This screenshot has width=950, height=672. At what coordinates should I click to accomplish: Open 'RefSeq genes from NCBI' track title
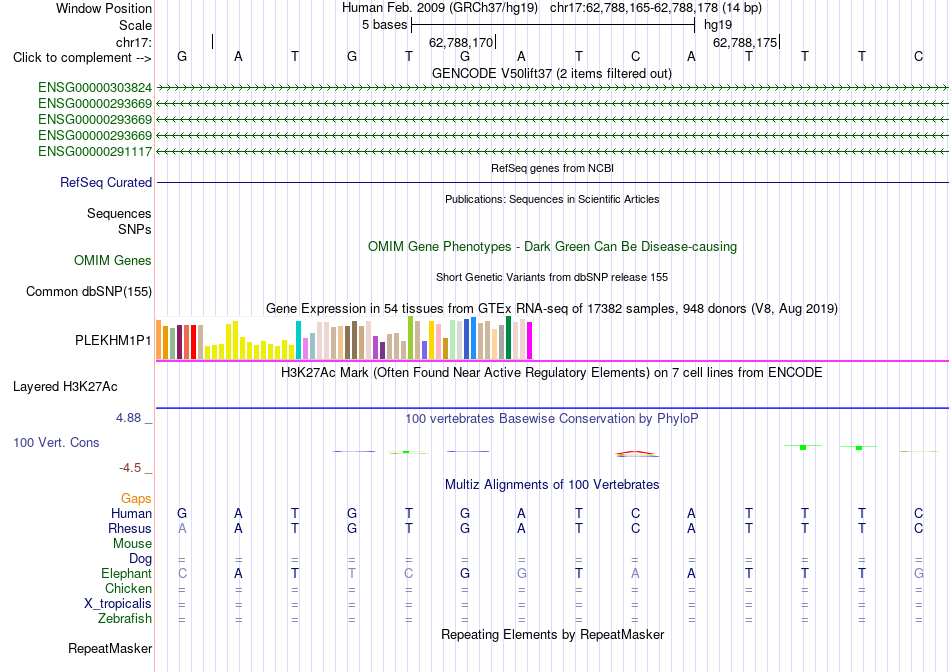pos(553,168)
